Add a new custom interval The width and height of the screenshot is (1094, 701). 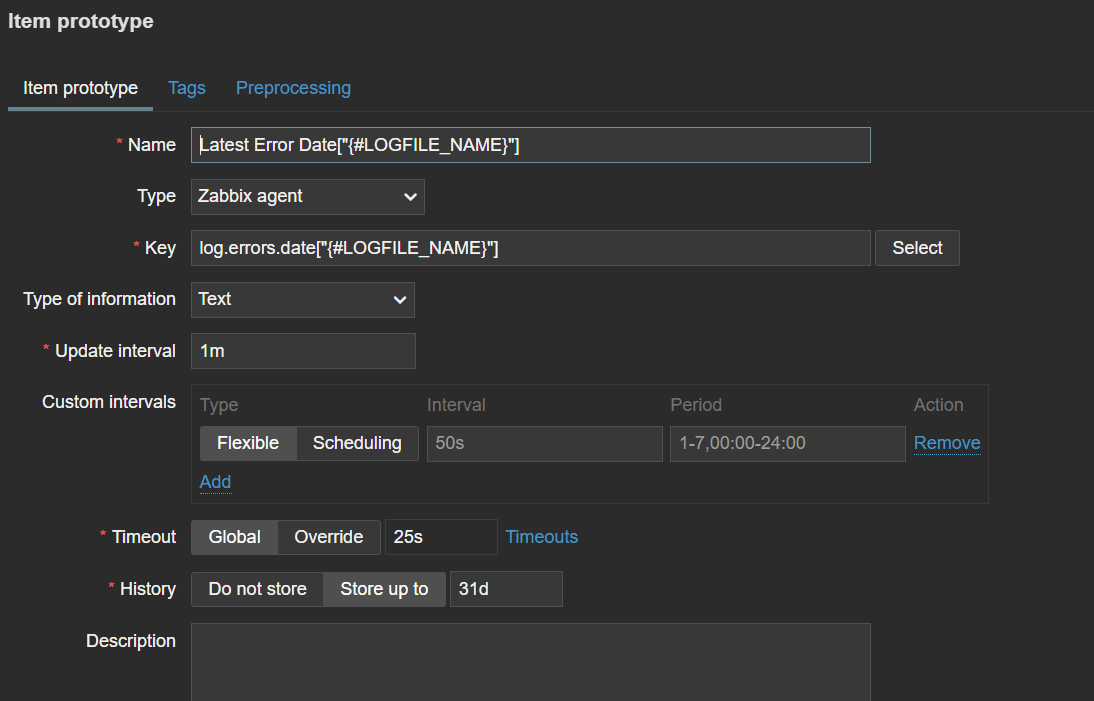point(215,482)
